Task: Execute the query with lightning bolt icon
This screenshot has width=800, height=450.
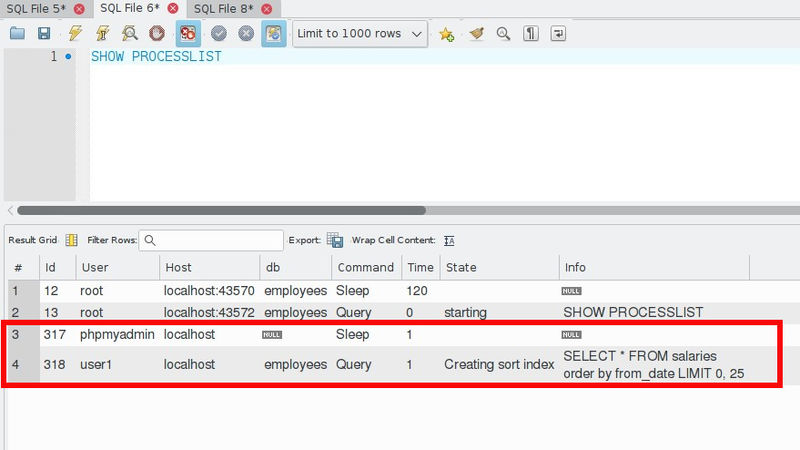Action: pyautogui.click(x=75, y=34)
